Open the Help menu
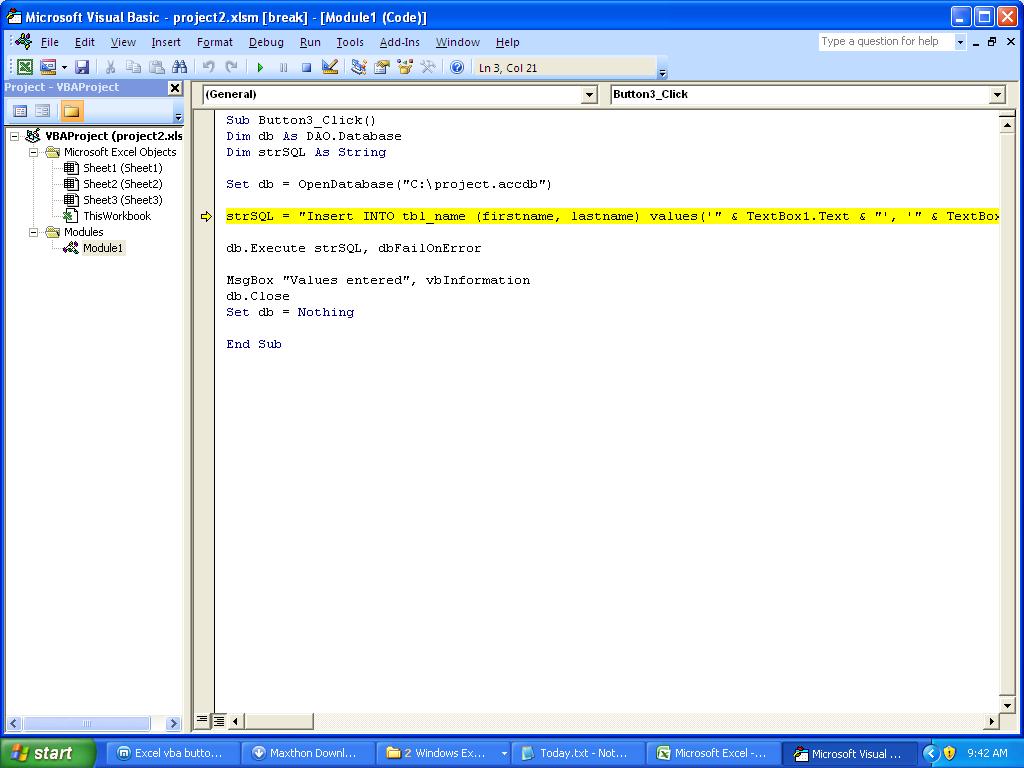This screenshot has height=768, width=1024. [x=507, y=42]
